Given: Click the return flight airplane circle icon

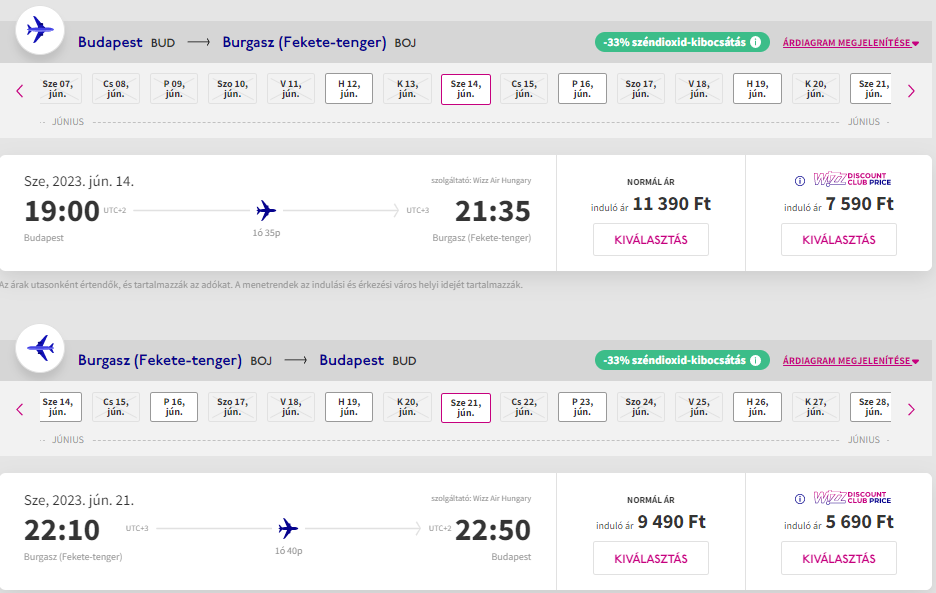Looking at the screenshot, I should point(40,348).
